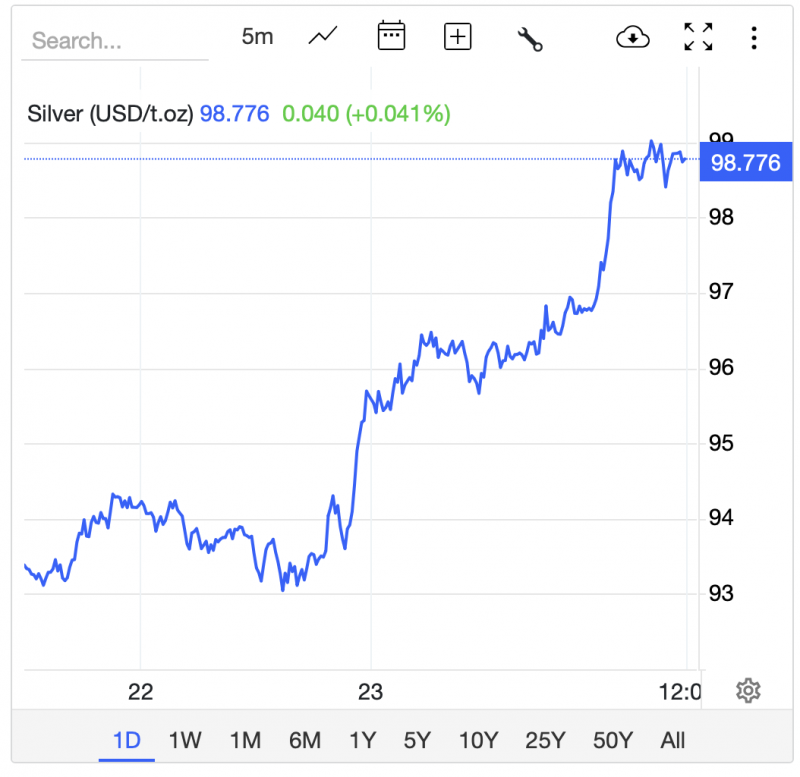
Task: Show All historical data range
Action: coord(673,740)
